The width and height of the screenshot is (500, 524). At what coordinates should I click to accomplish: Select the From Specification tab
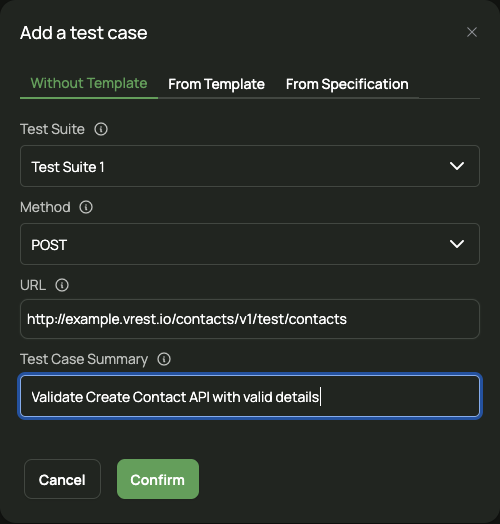click(x=347, y=84)
